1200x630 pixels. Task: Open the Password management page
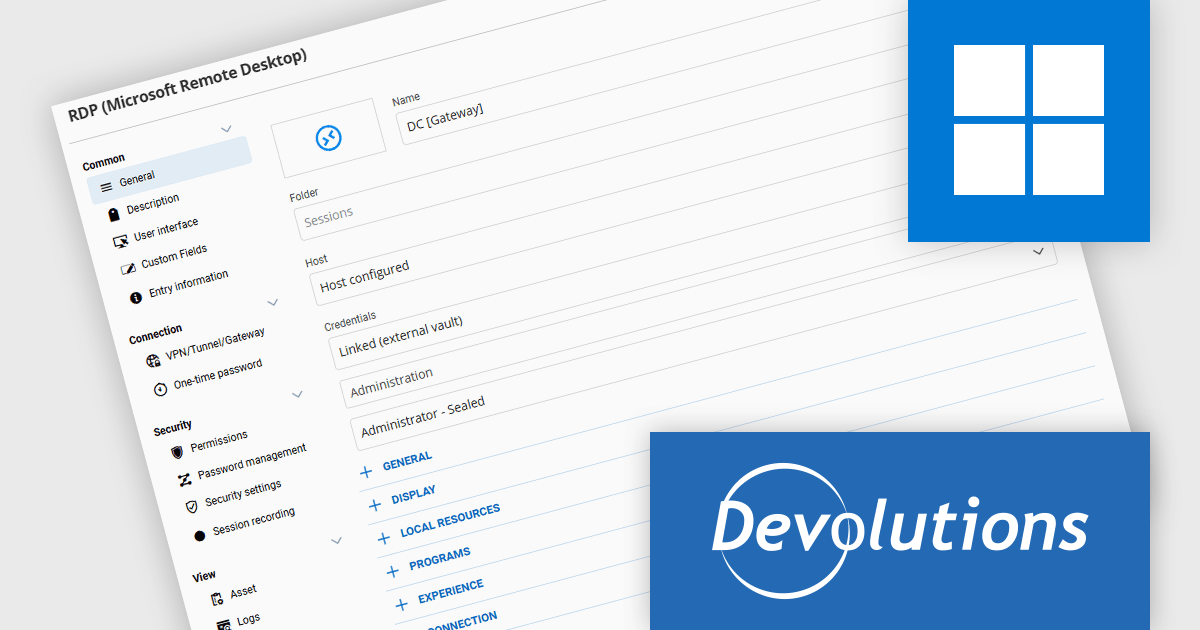[252, 463]
